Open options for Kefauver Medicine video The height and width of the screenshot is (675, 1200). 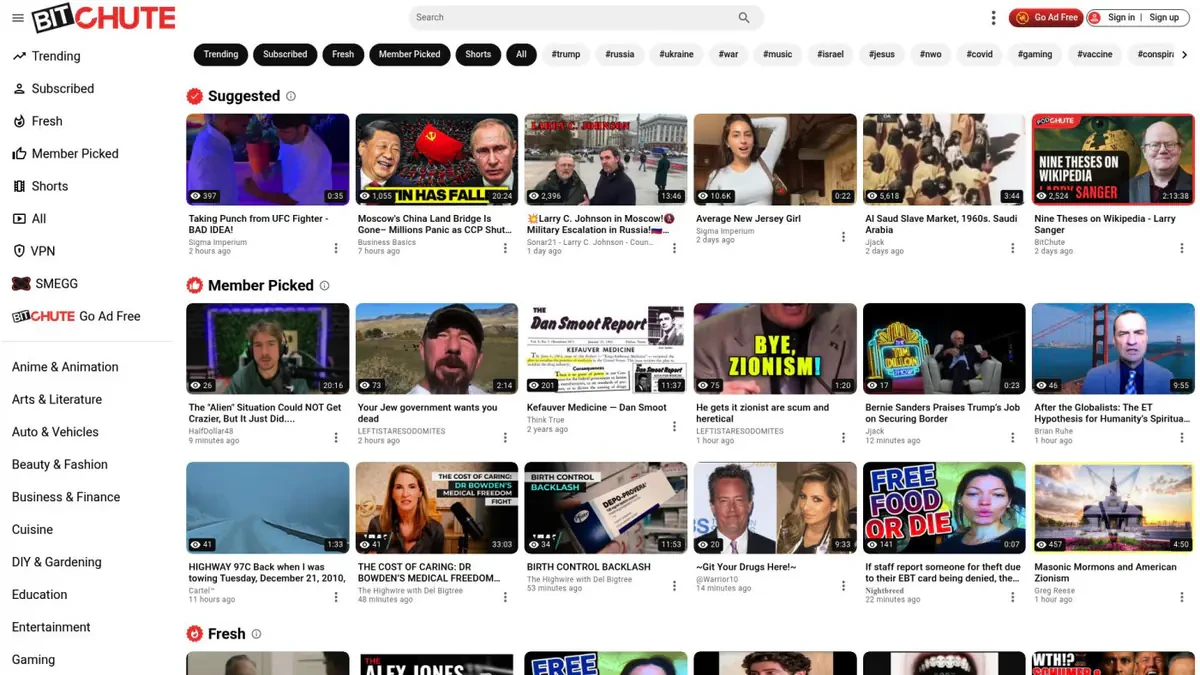point(674,426)
